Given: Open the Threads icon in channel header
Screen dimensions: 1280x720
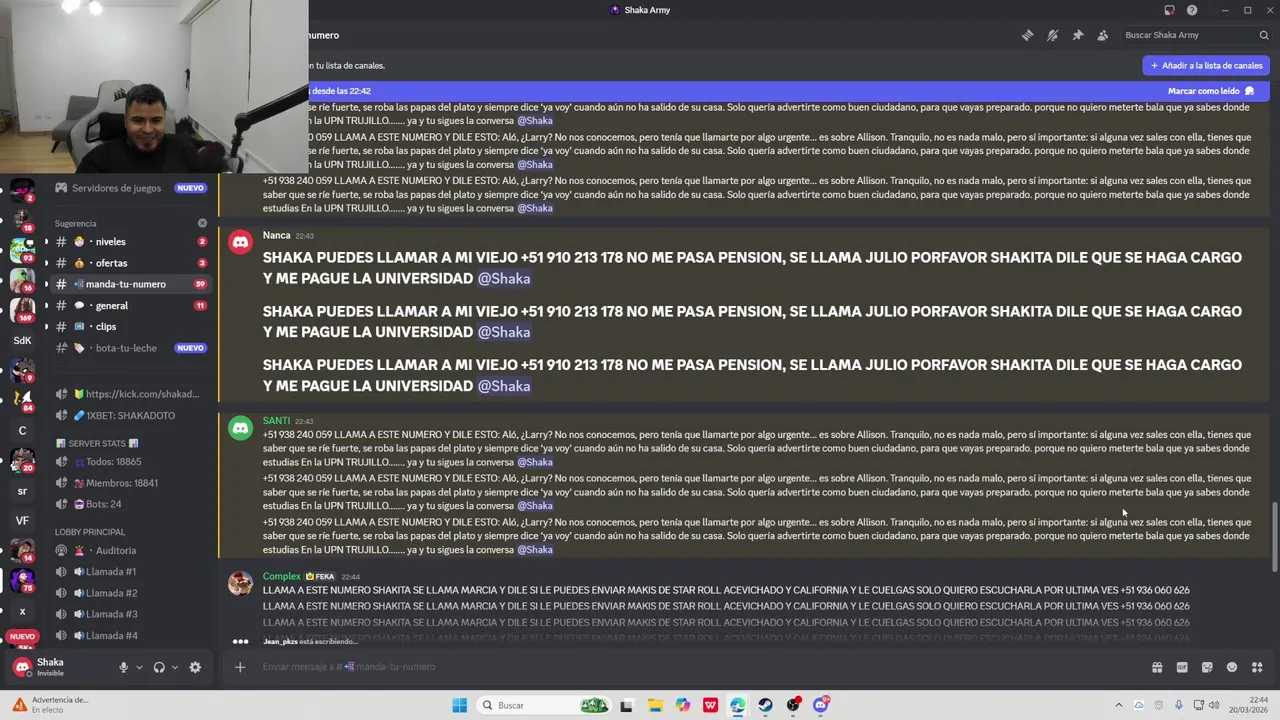Looking at the screenshot, I should pos(1027,35).
